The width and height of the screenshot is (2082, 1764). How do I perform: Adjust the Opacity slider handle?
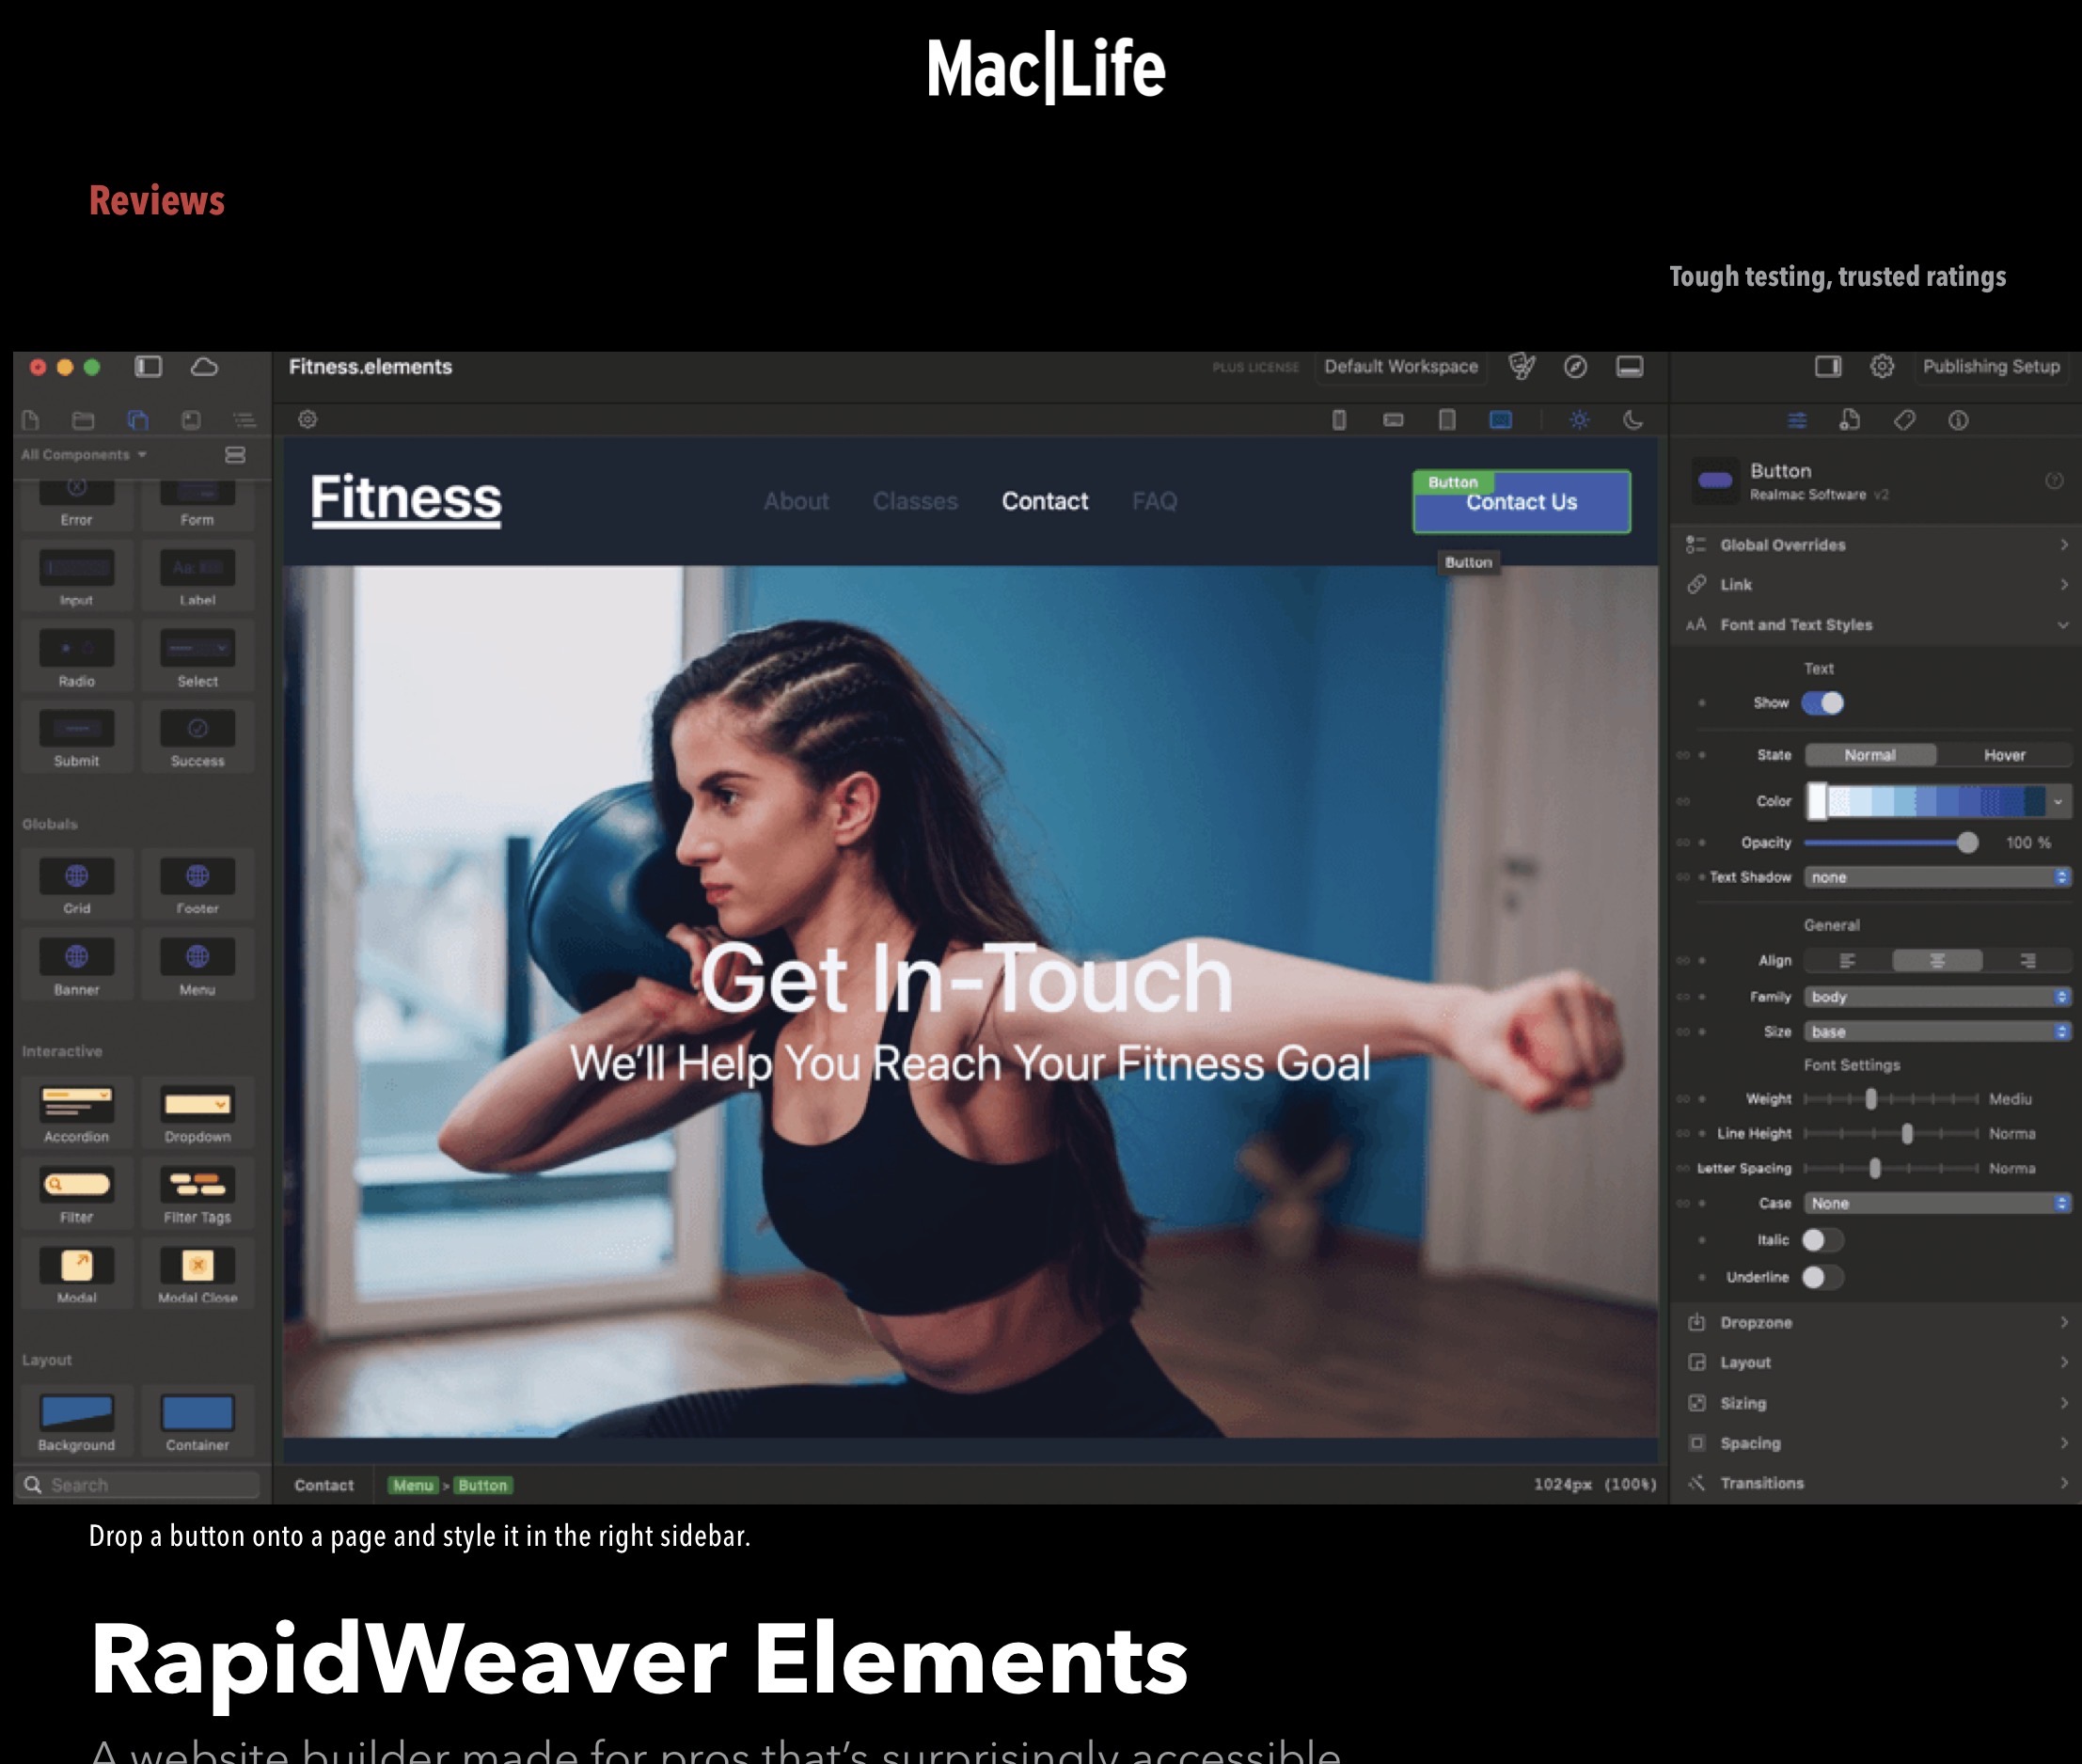1967,843
